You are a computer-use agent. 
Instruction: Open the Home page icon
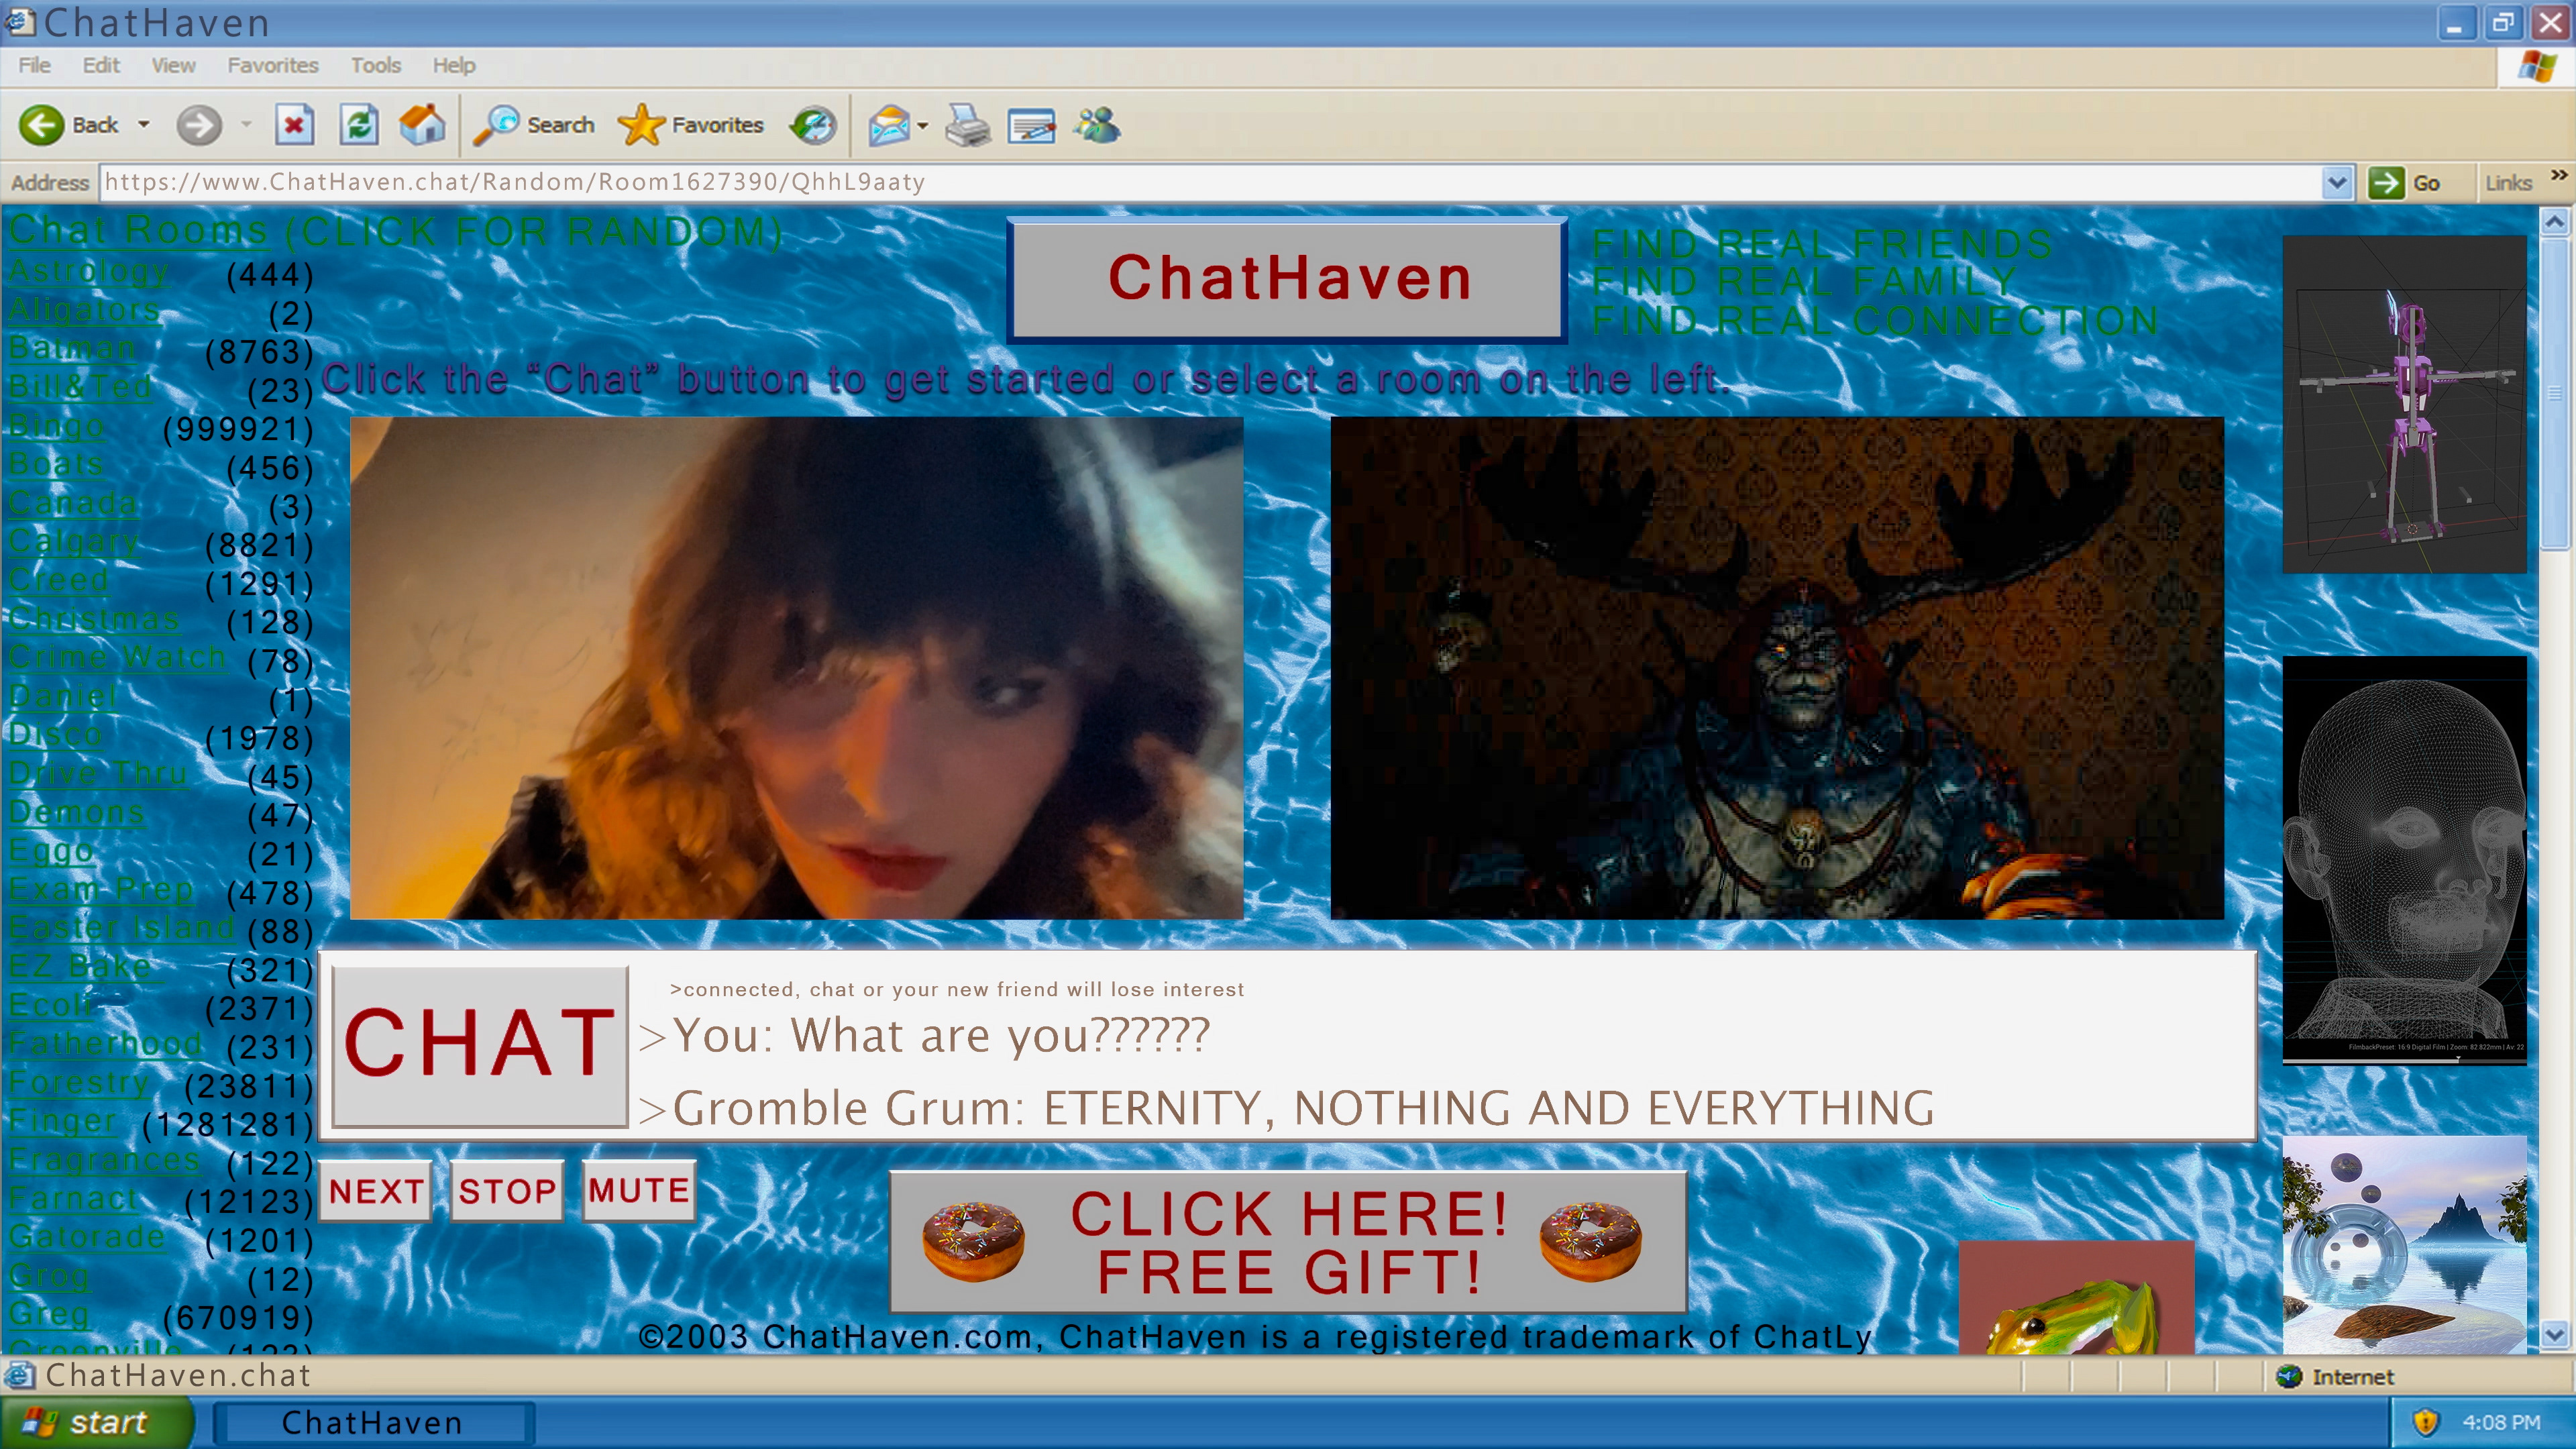click(x=422, y=125)
